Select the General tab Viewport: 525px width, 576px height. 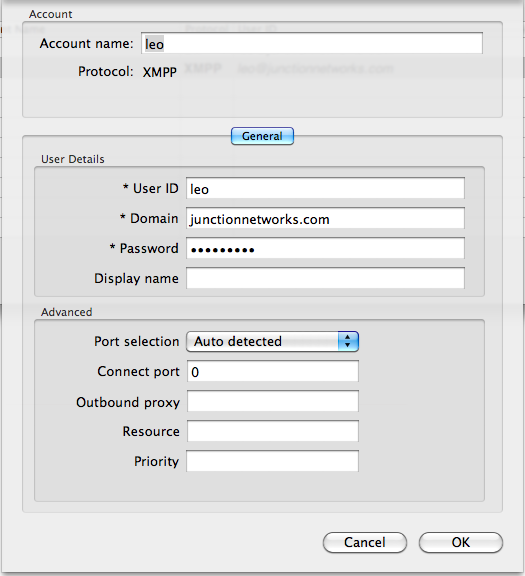[262, 136]
